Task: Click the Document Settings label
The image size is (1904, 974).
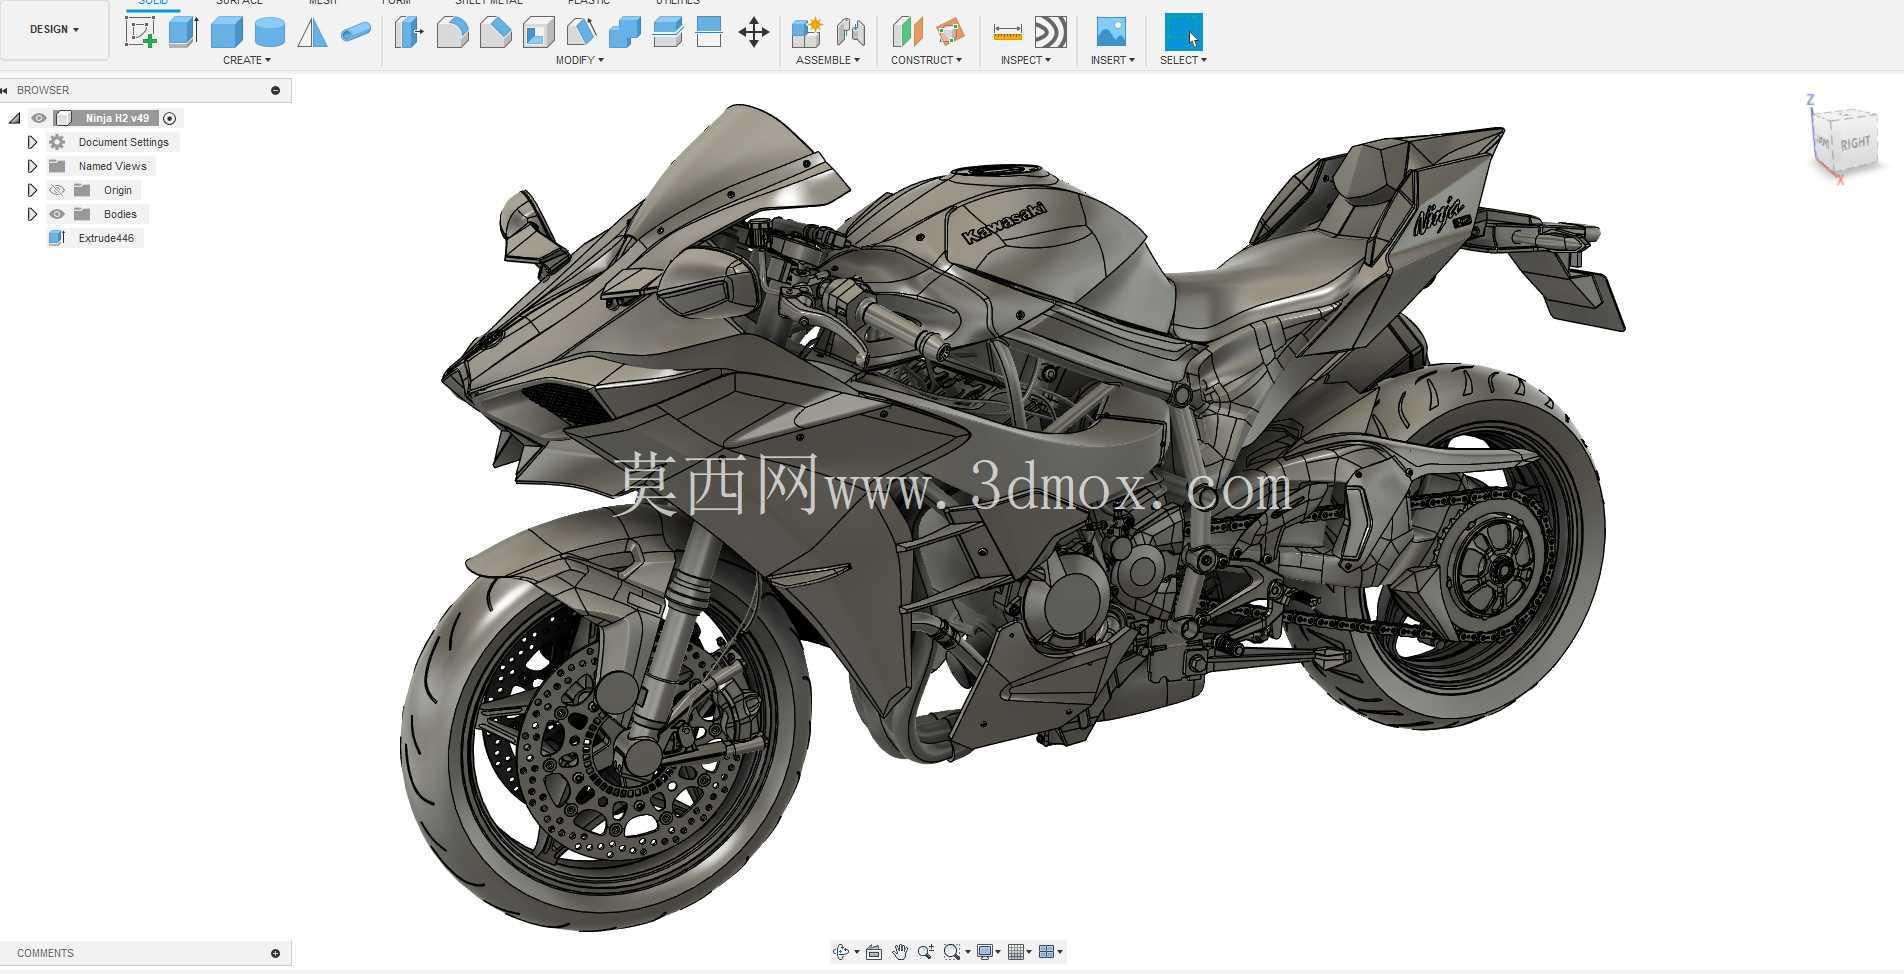Action: pos(124,142)
